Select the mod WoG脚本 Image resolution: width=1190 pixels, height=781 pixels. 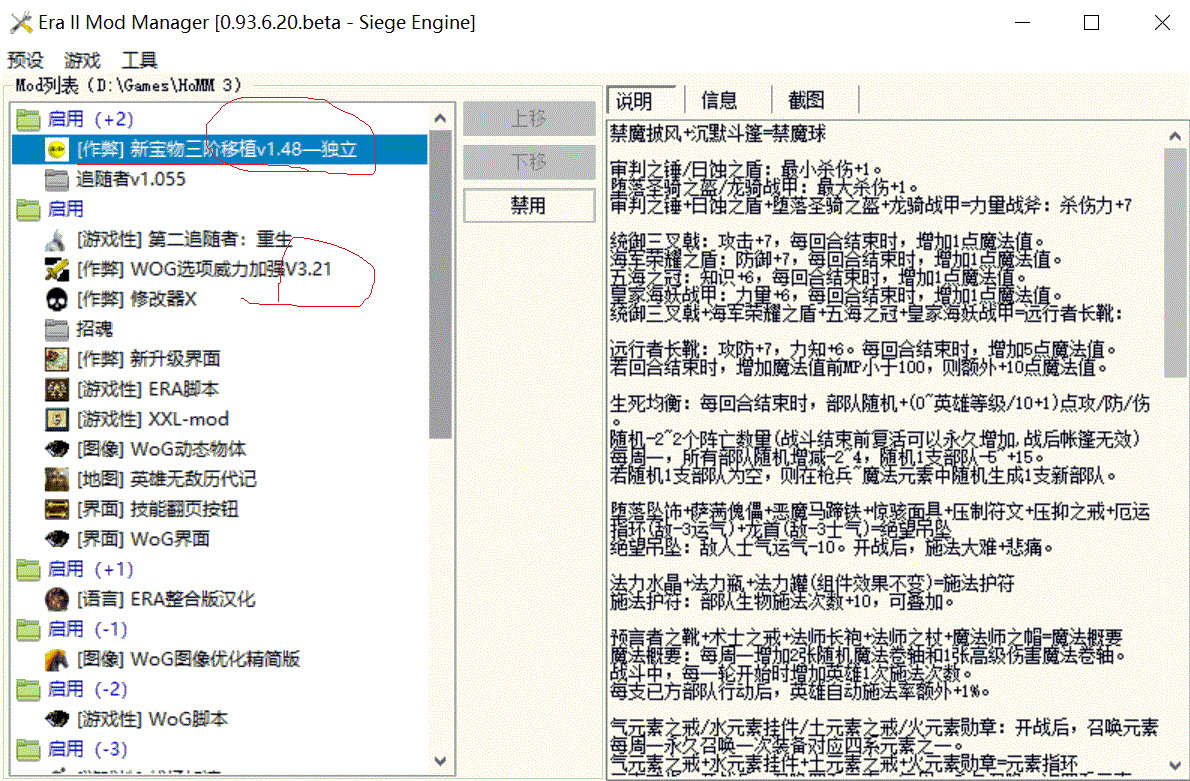[153, 720]
